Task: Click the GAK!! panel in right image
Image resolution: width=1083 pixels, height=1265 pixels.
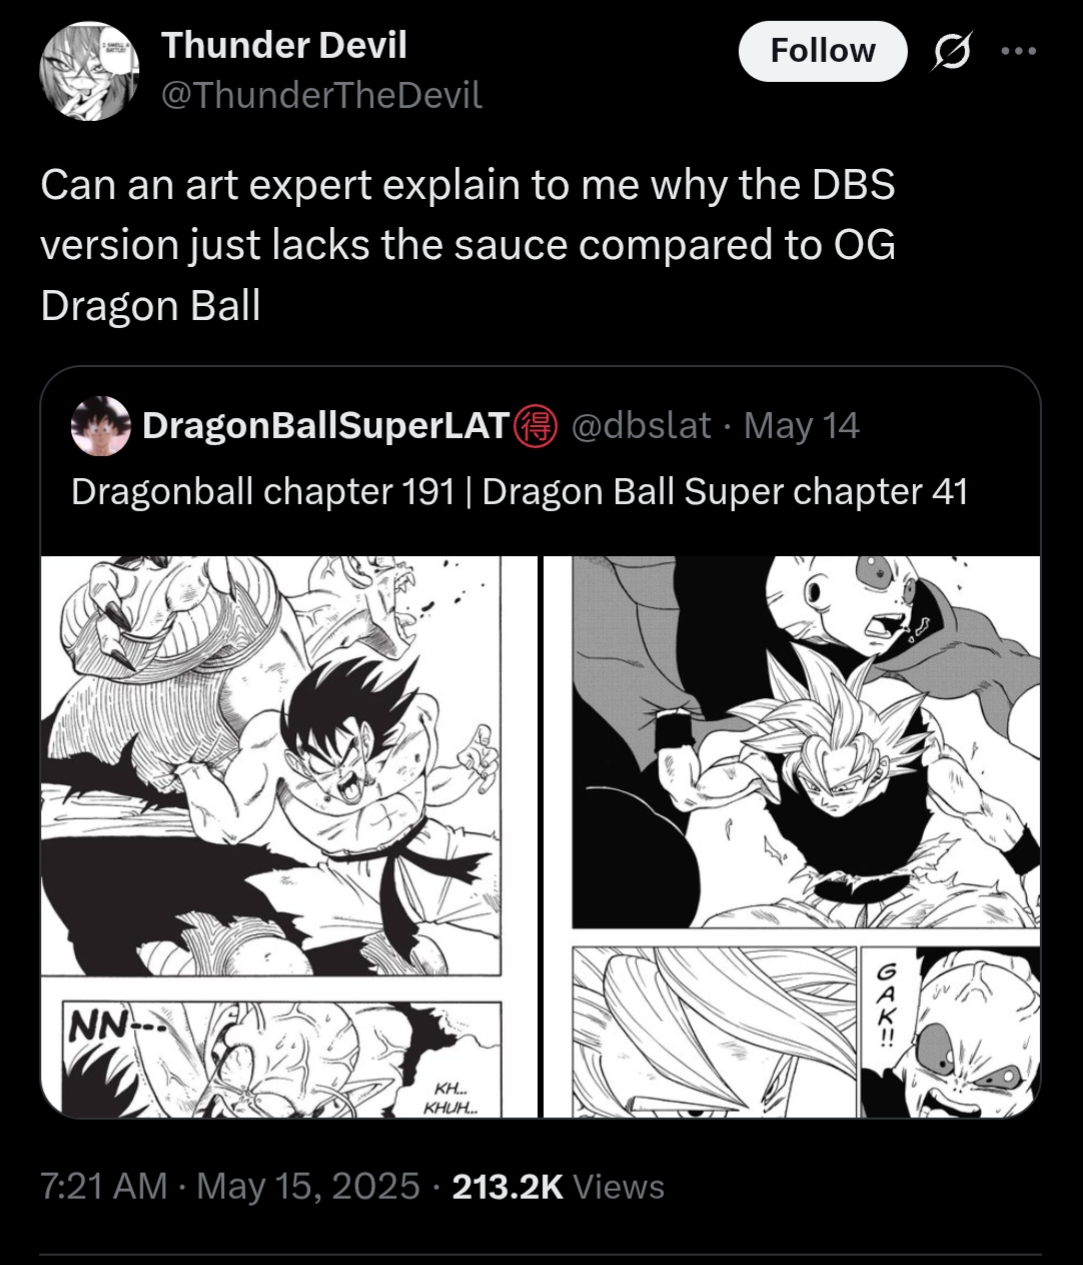Action: [x=952, y=1032]
